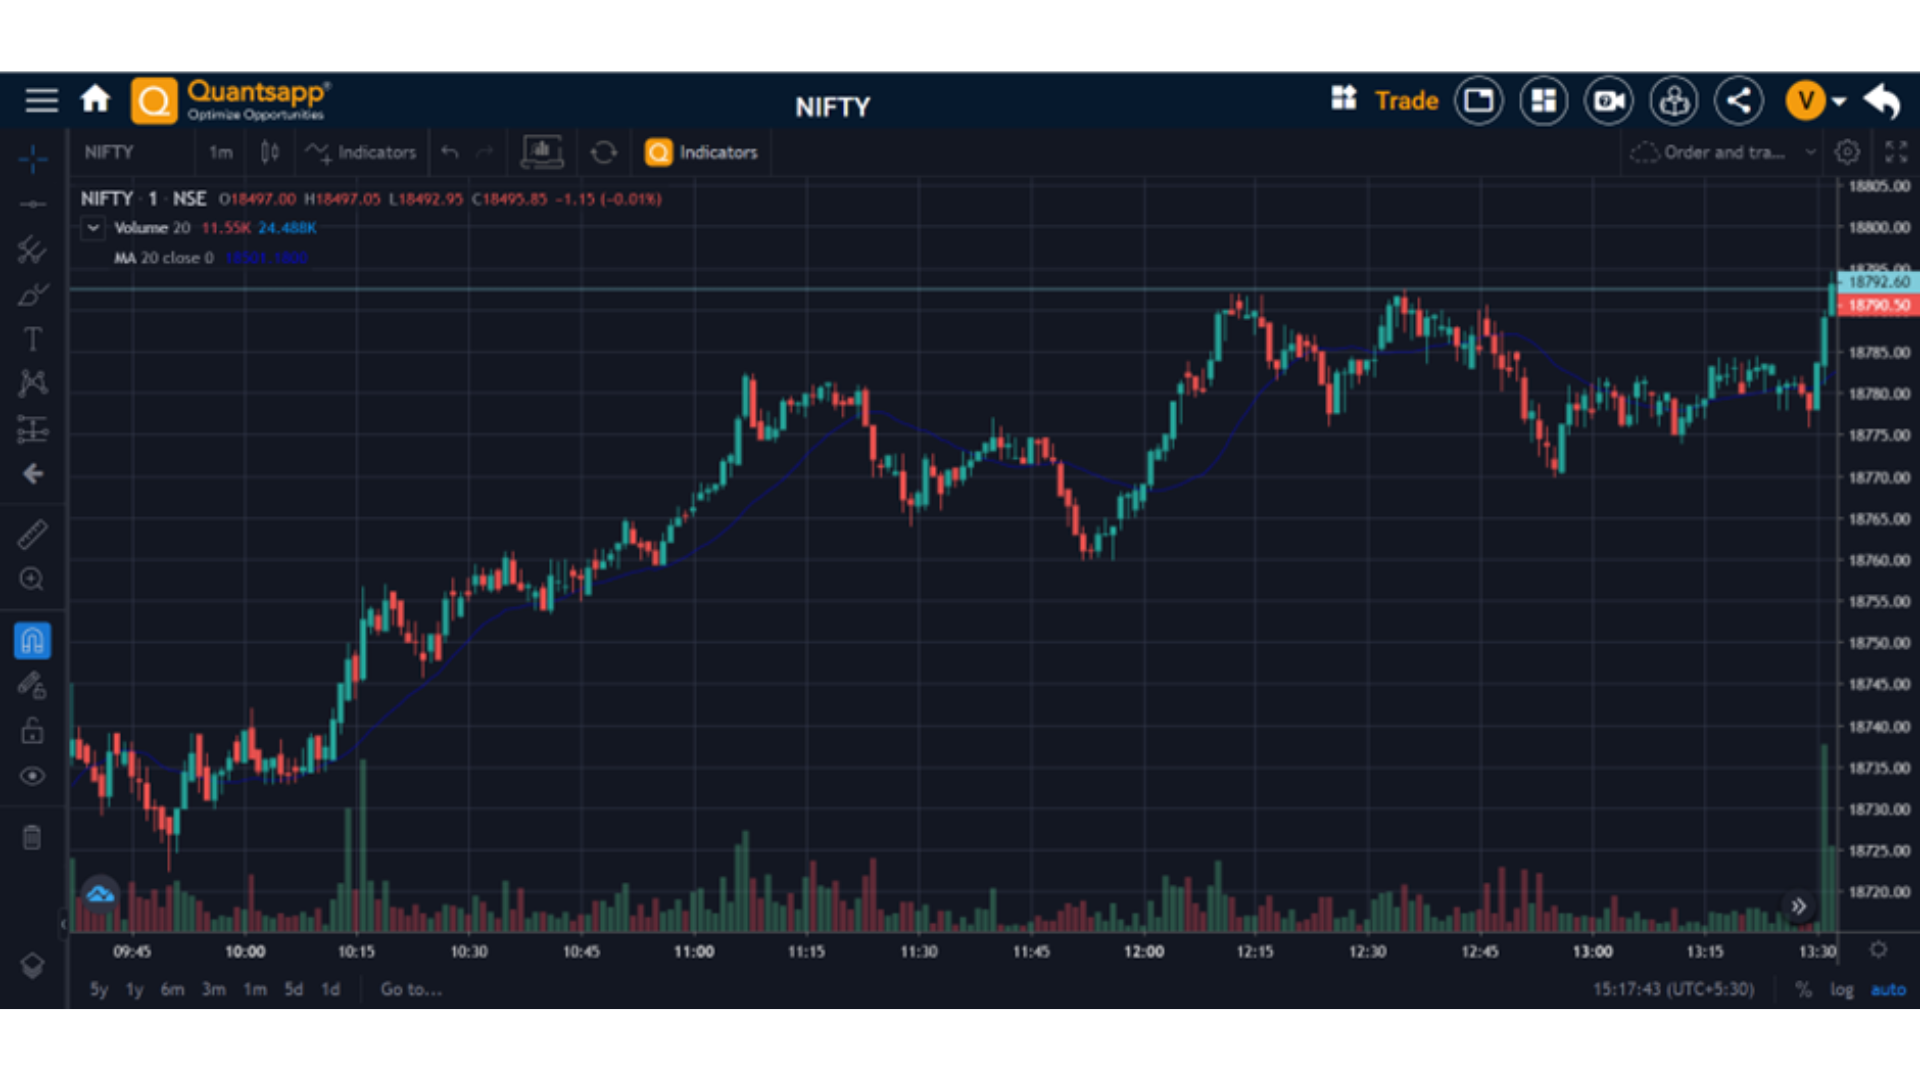Remove drawings with trash icon
The height and width of the screenshot is (1080, 1920).
[x=32, y=837]
